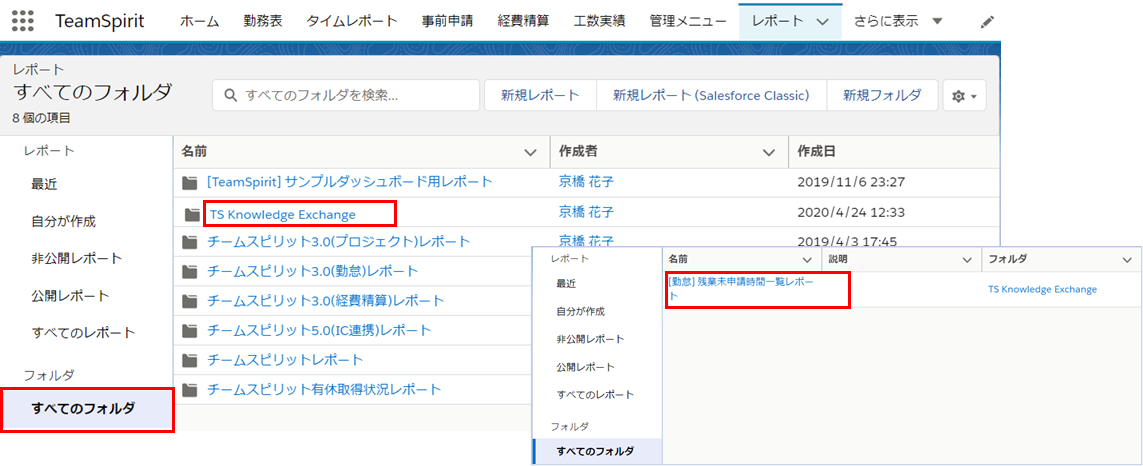Open [TeamSpirit] サンプルダッシュボード用レポート folder
The width and height of the screenshot is (1143, 466).
[x=351, y=182]
